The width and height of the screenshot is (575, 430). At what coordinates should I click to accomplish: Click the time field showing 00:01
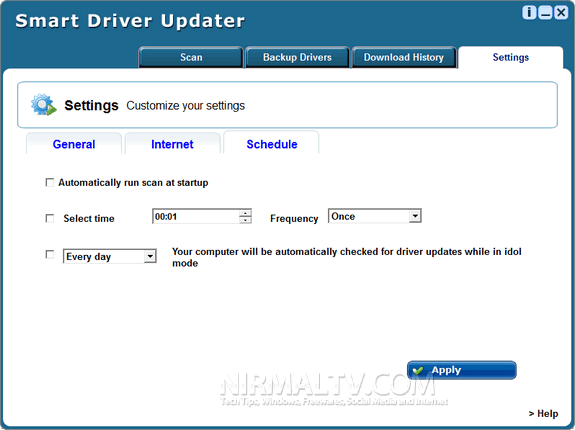196,216
